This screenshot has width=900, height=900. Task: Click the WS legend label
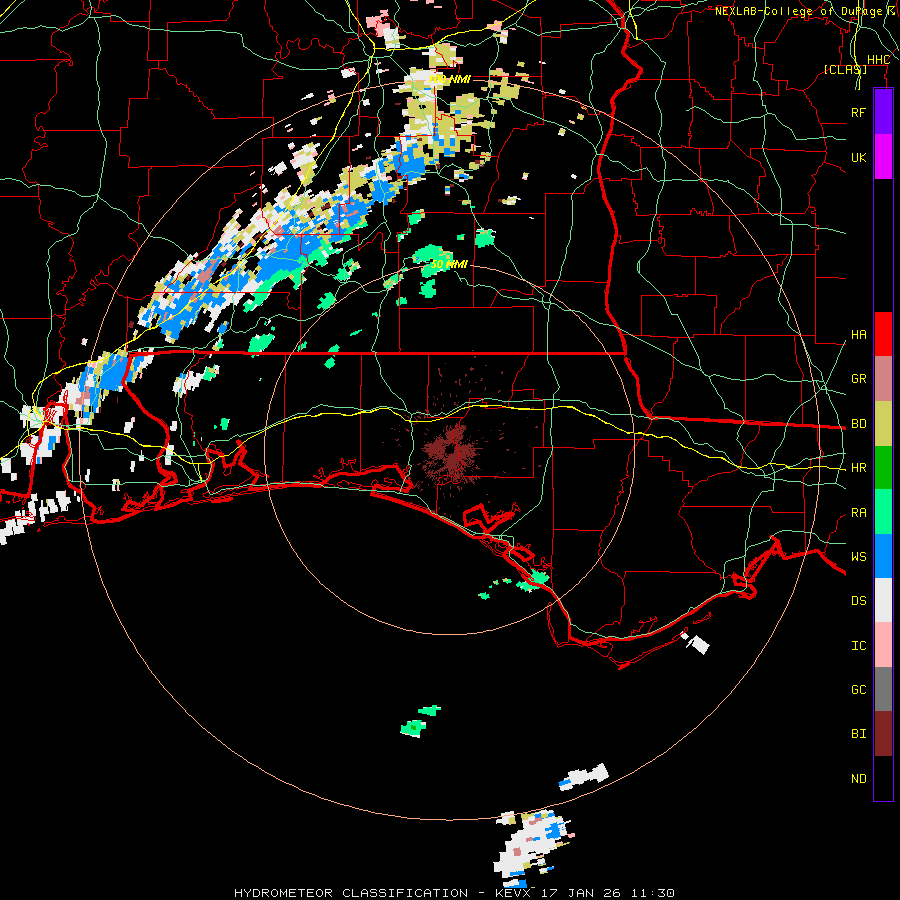coord(858,557)
